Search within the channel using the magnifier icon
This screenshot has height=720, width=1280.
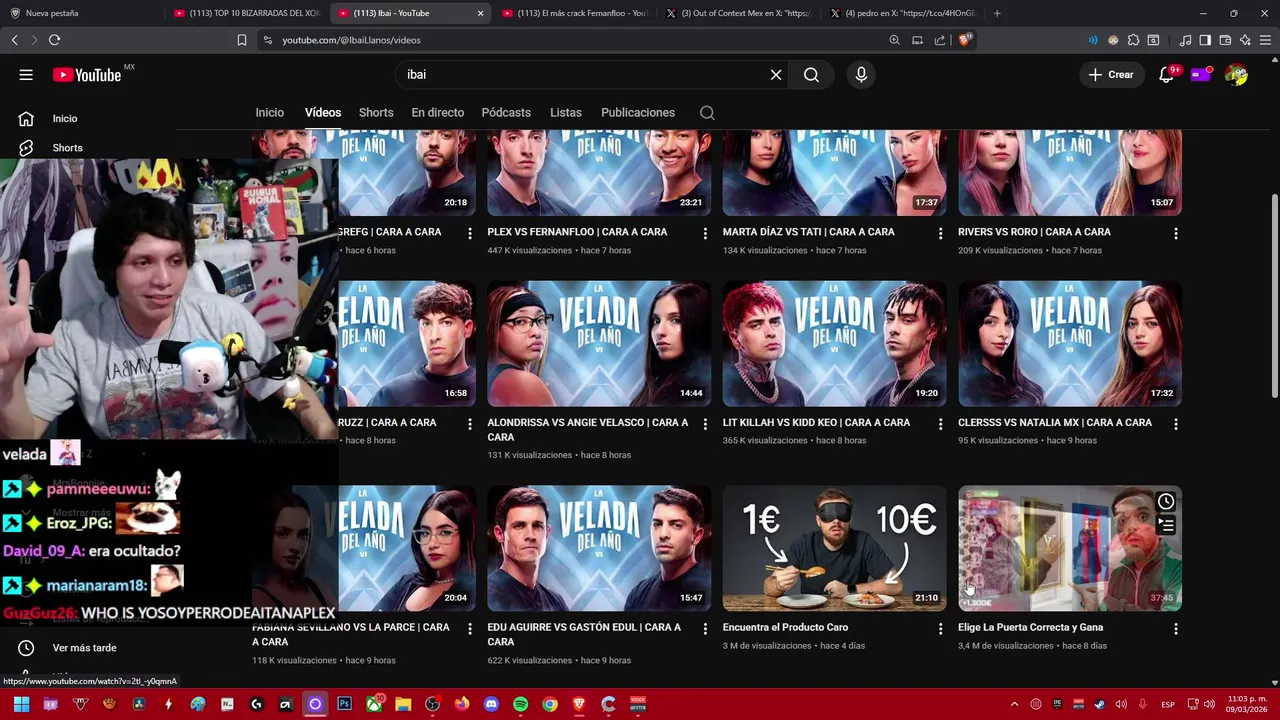(707, 113)
